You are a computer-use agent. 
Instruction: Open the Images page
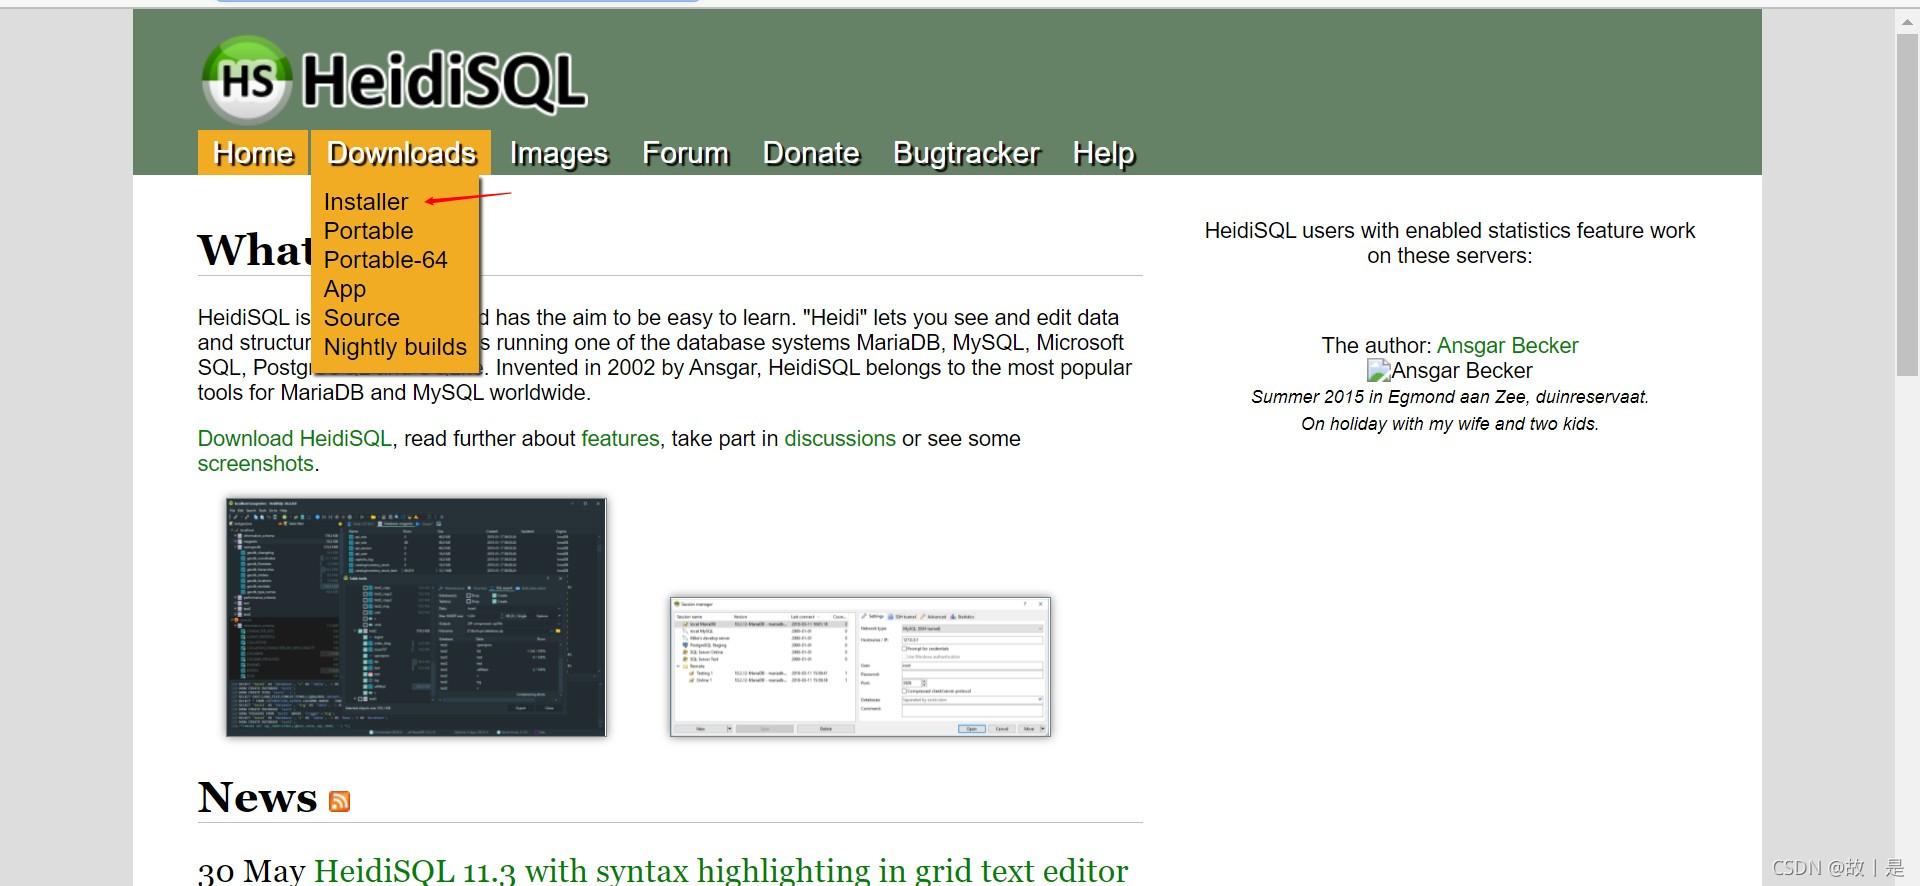[559, 153]
